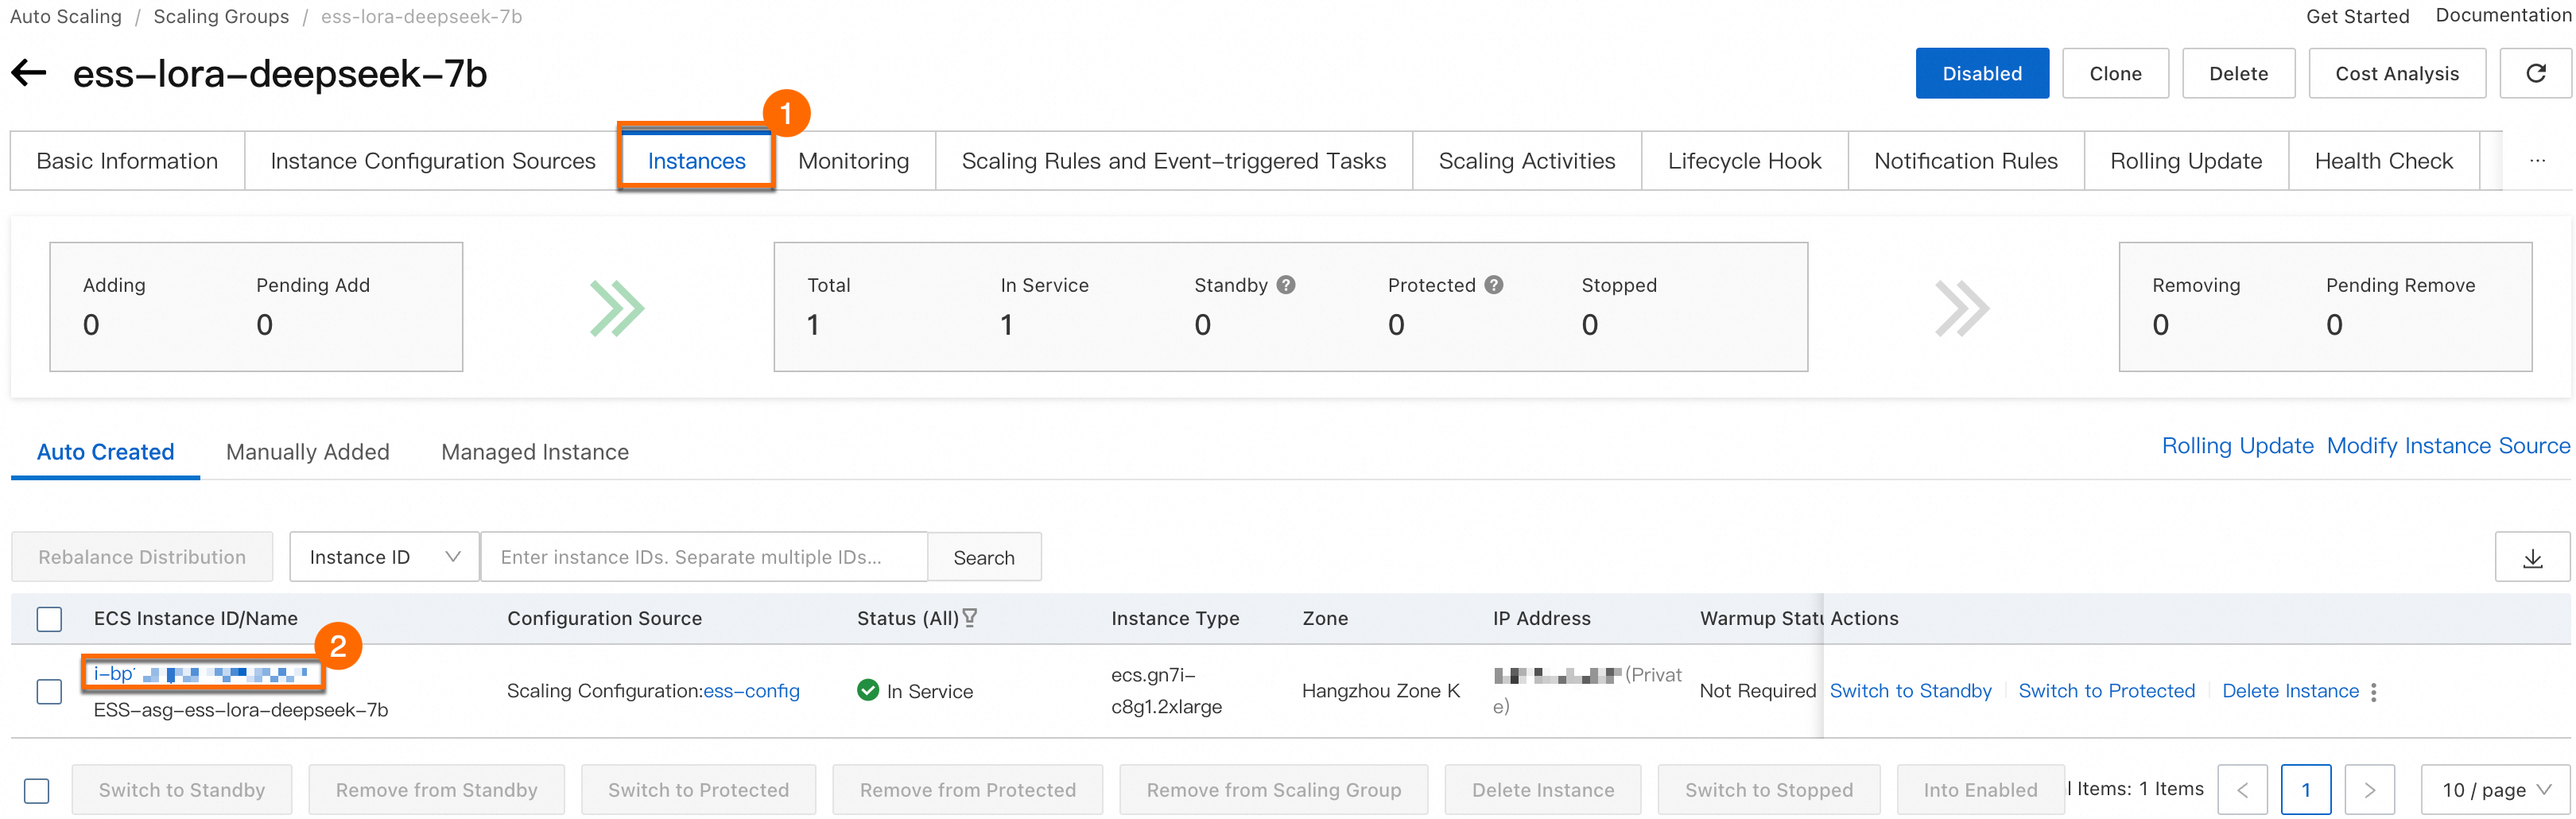The image size is (2576, 819).
Task: Open the ess-config scaling configuration link
Action: coord(751,691)
